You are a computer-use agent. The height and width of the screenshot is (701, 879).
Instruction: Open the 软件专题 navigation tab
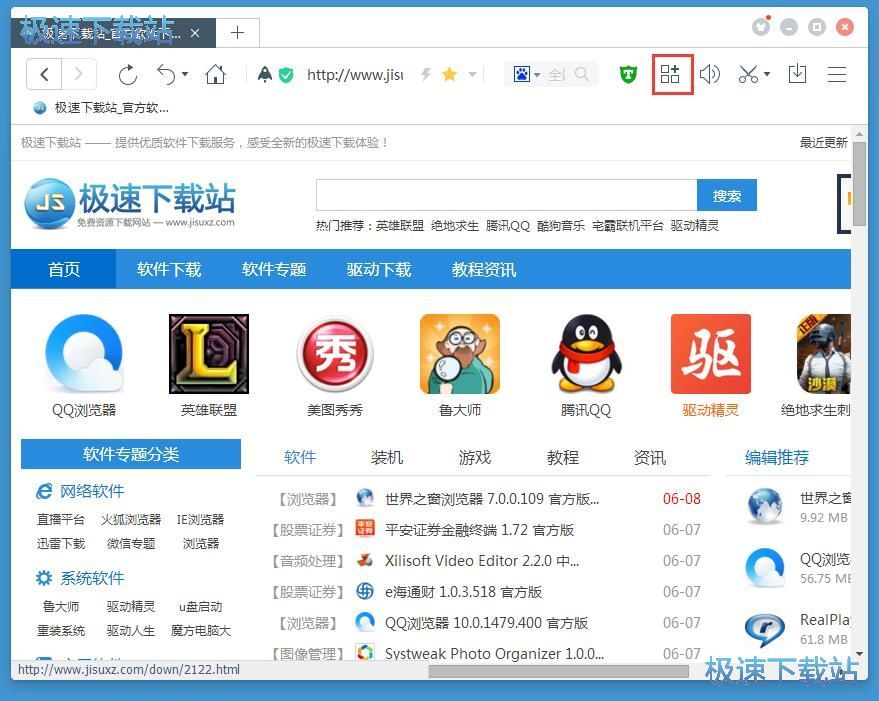274,269
